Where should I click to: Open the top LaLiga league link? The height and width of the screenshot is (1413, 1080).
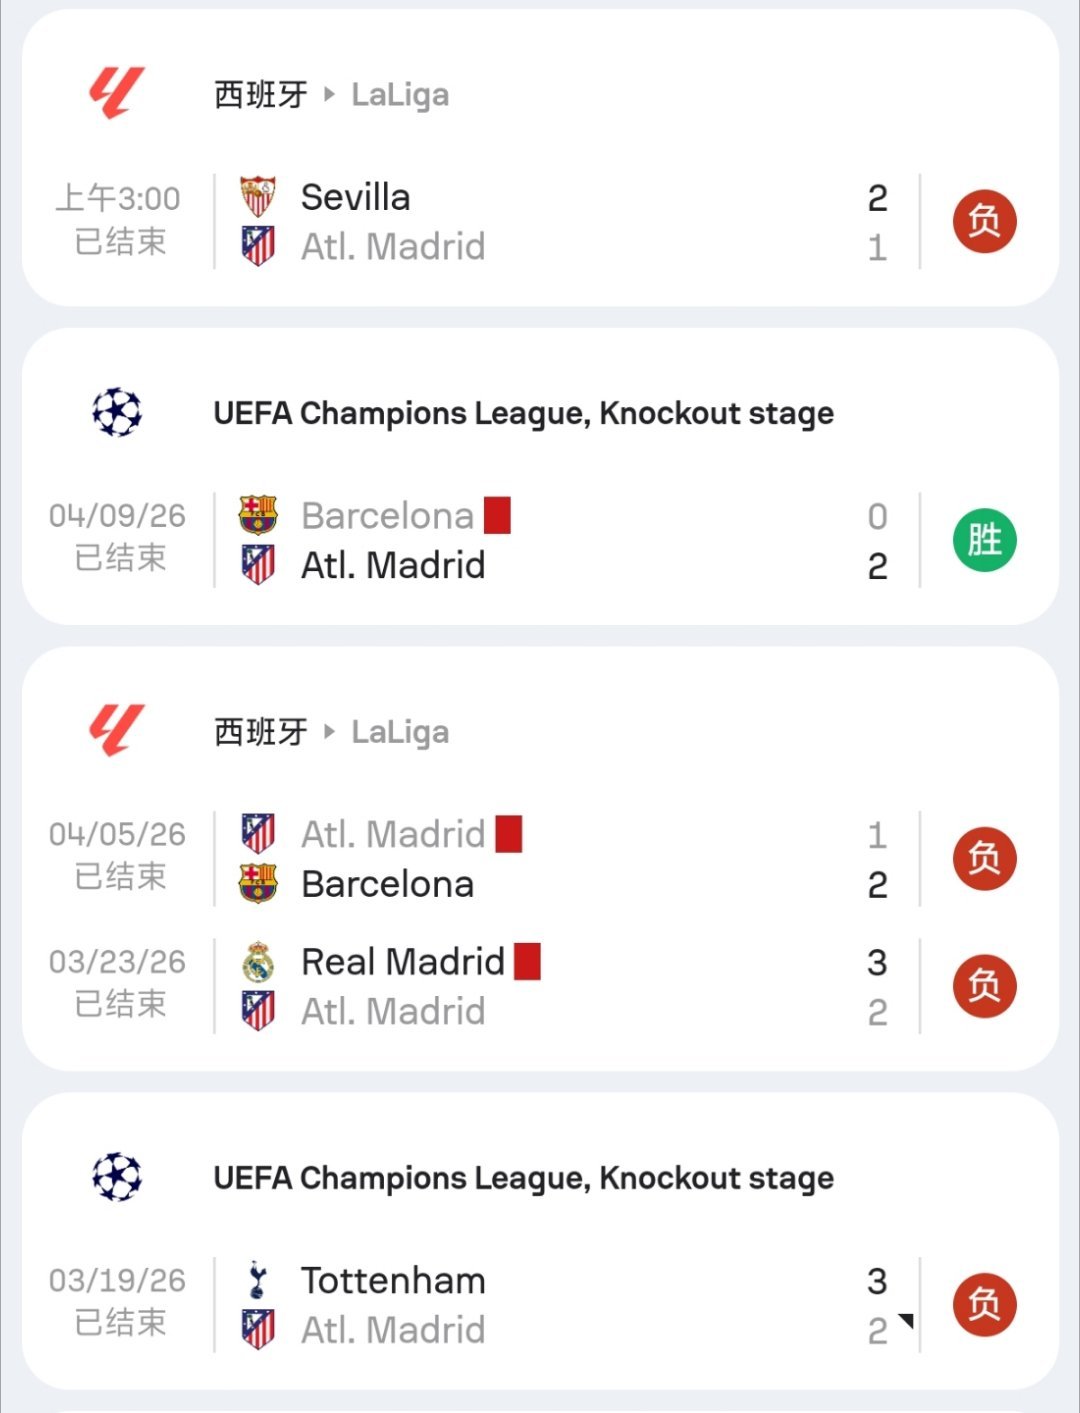(400, 95)
